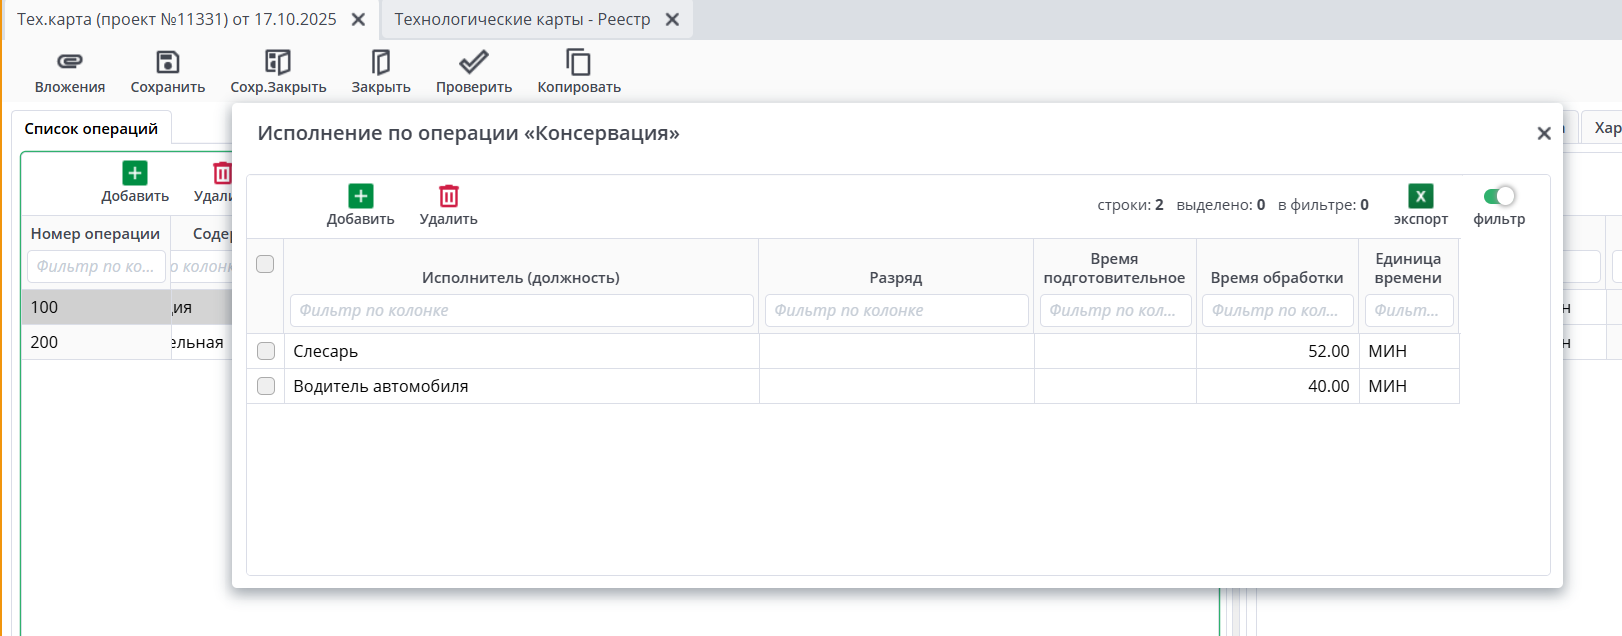This screenshot has height=636, width=1622.
Task: Run the Проверить check icon
Action: pos(473,63)
